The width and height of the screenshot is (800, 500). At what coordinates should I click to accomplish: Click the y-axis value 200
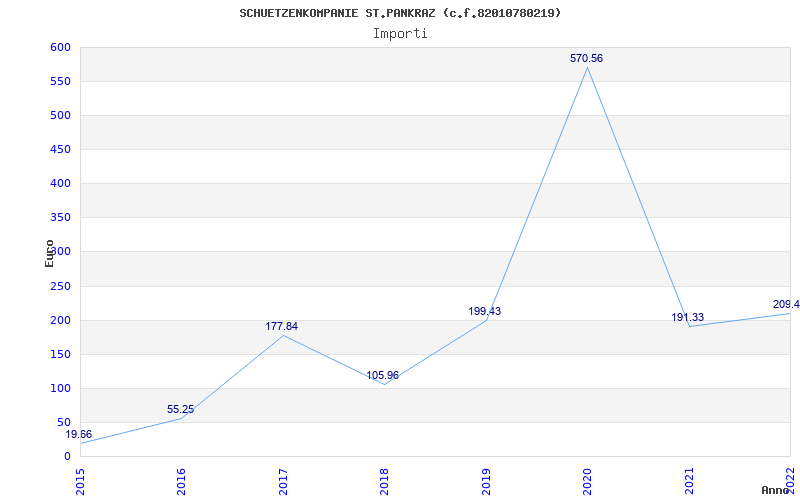tap(60, 320)
